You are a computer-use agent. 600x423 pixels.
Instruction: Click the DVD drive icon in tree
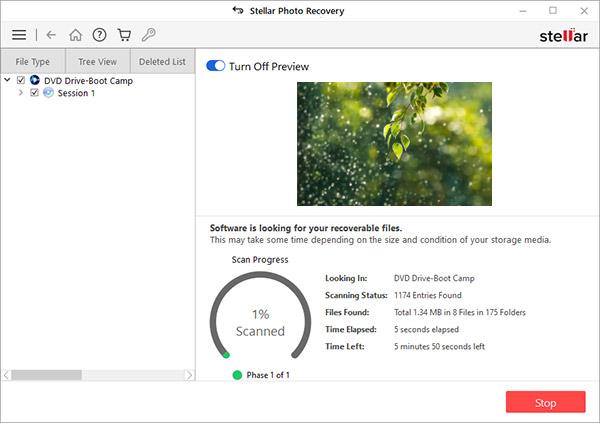pos(35,80)
